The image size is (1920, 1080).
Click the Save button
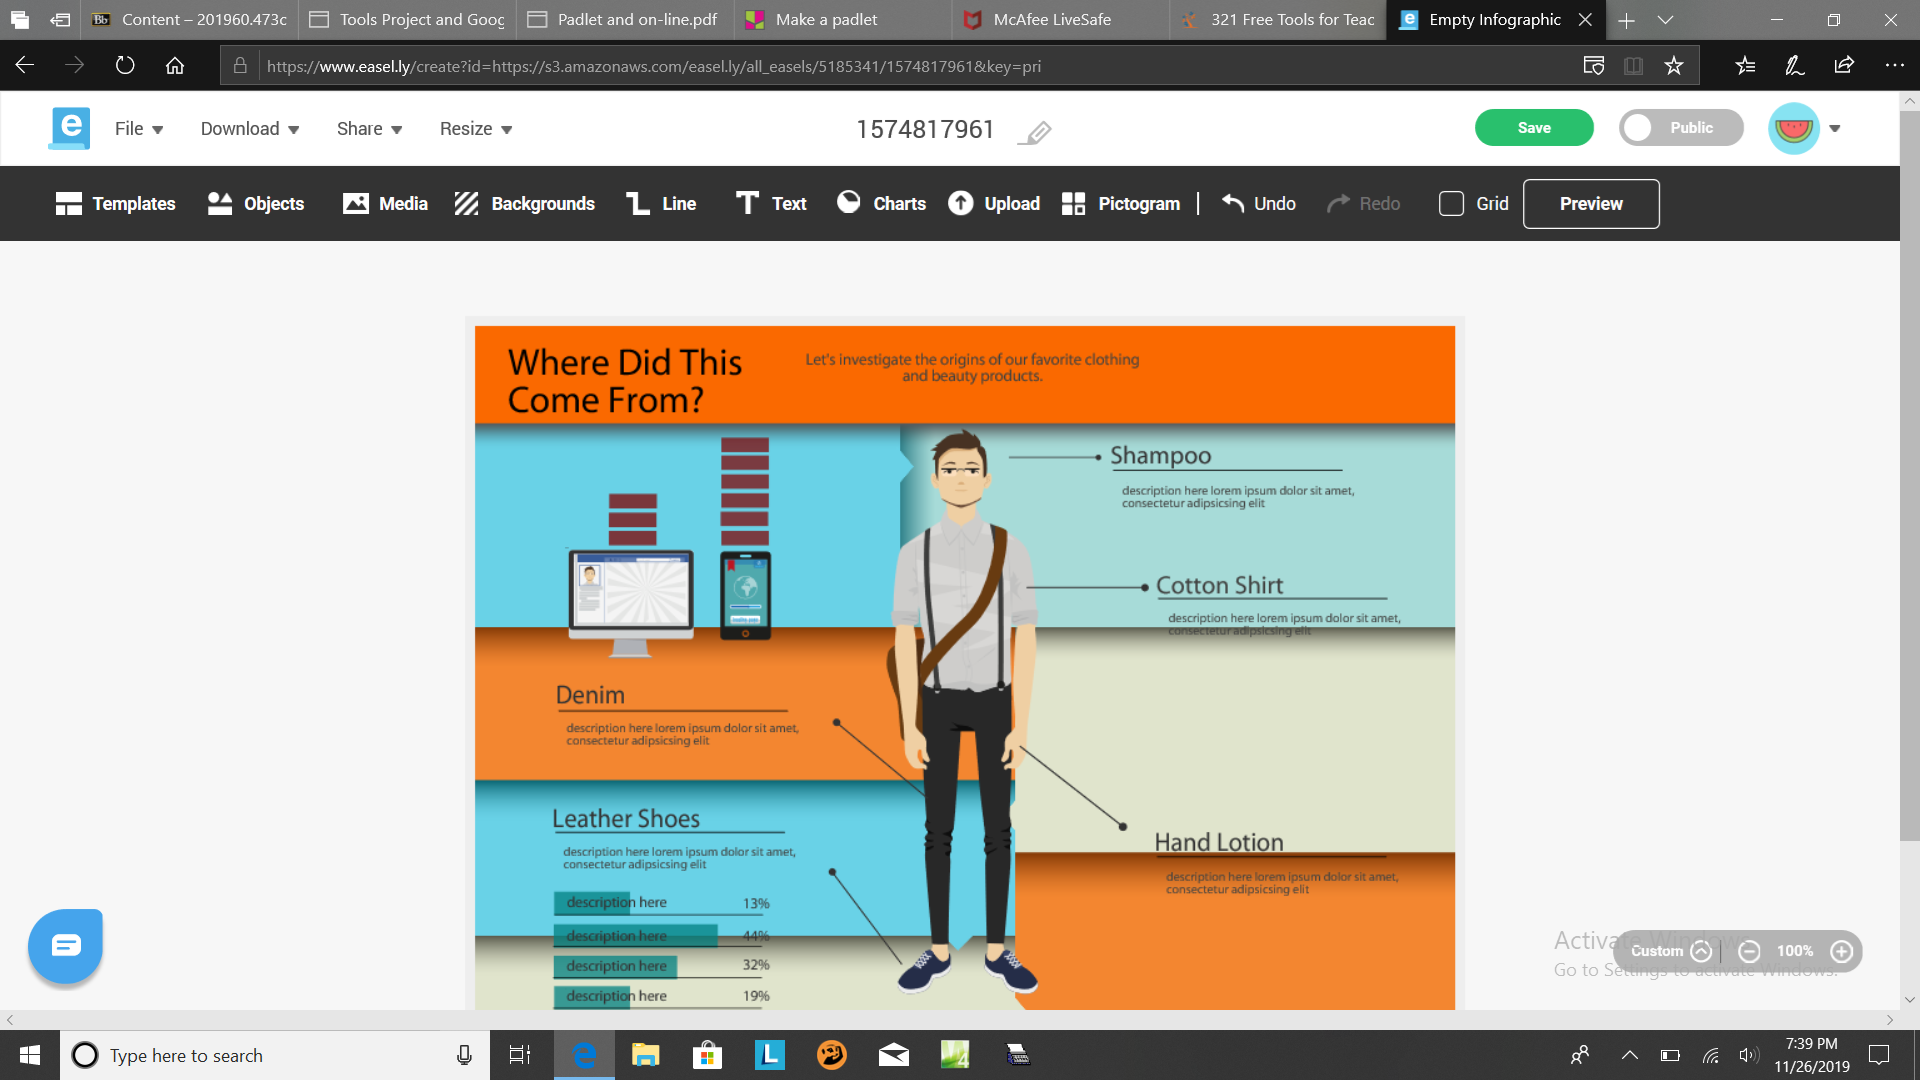[x=1534, y=127]
